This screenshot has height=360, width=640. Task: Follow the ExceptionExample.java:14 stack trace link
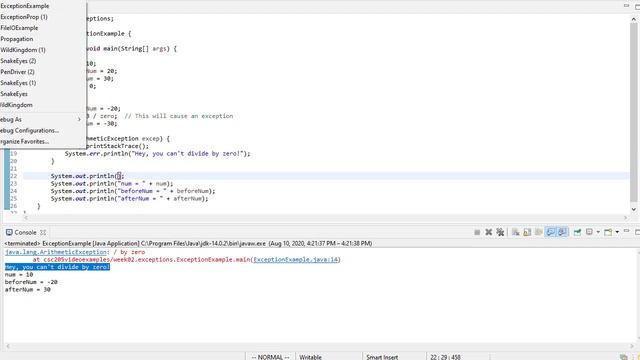296,260
